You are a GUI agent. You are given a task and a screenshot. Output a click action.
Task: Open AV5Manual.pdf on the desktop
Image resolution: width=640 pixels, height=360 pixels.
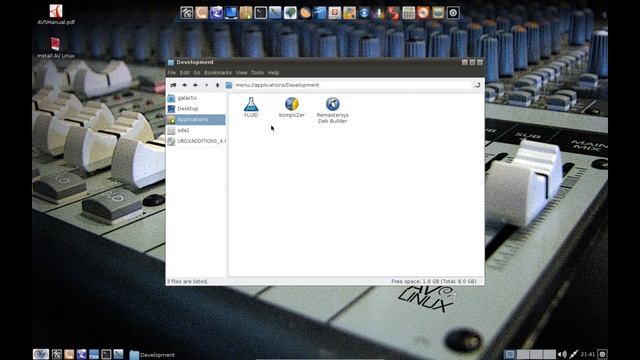pyautogui.click(x=56, y=15)
